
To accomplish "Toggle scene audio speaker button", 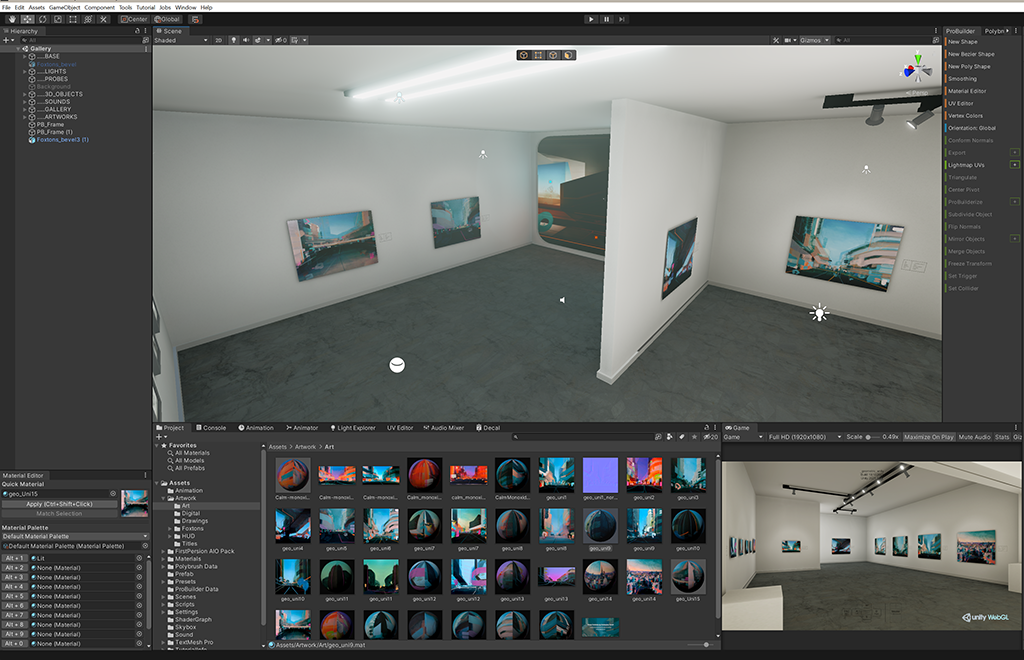I will pyautogui.click(x=246, y=40).
